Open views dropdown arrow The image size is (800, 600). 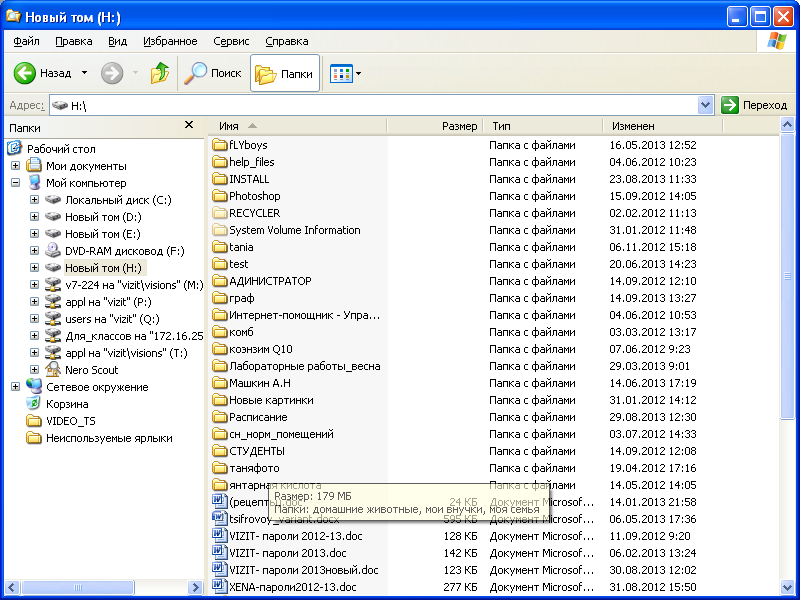point(359,73)
